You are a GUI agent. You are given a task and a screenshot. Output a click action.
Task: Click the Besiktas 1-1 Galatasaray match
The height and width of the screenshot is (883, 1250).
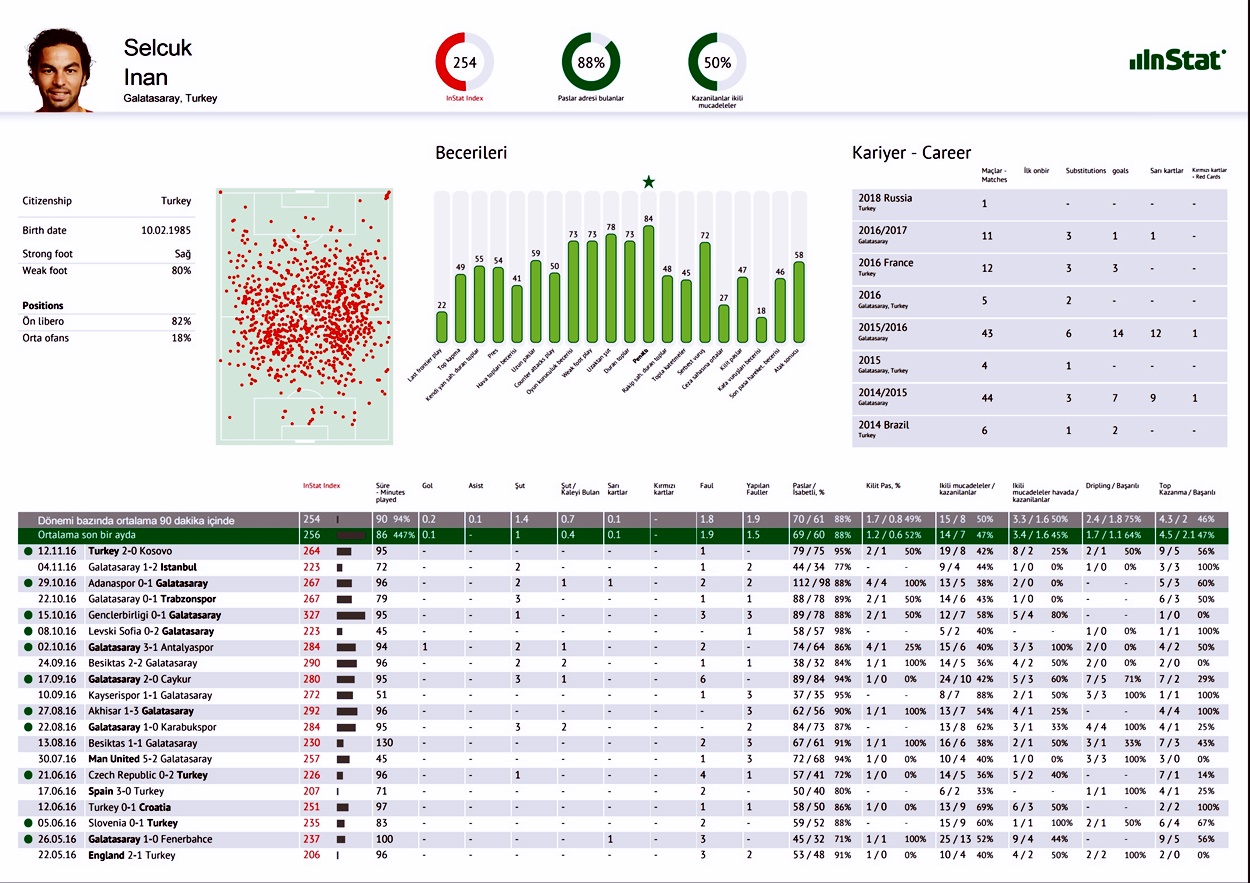(143, 743)
